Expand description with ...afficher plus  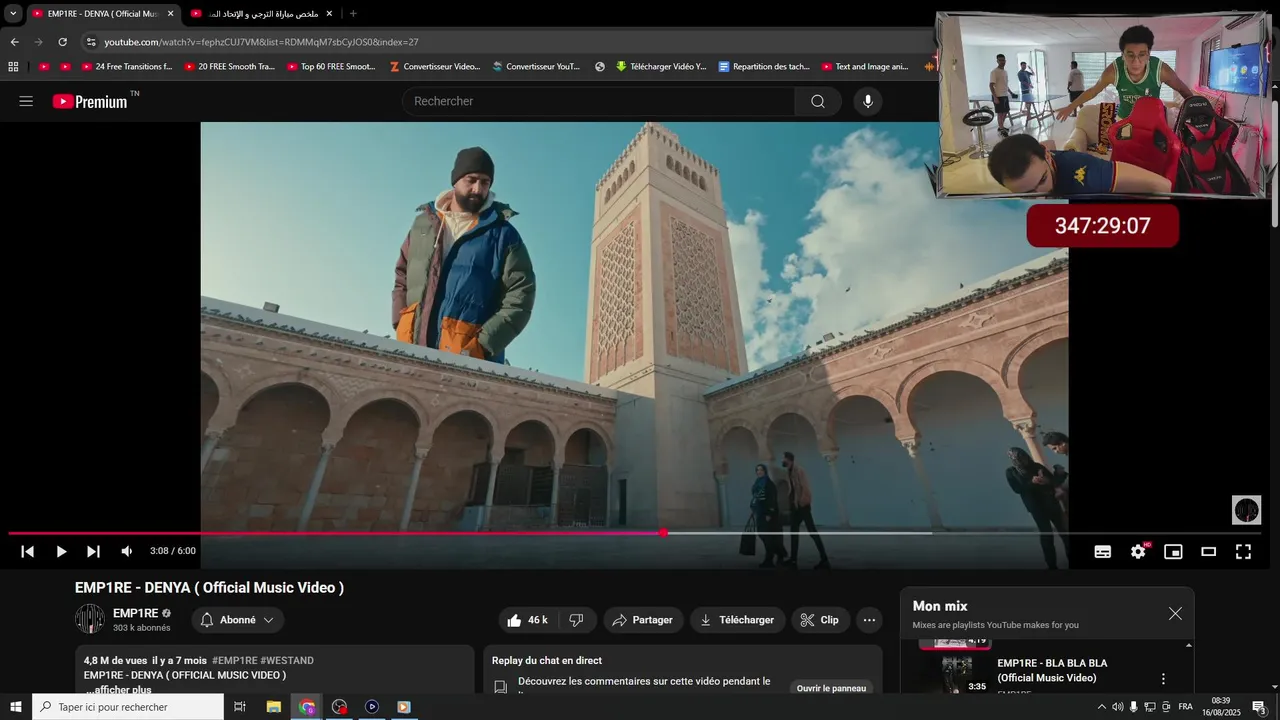(118, 689)
